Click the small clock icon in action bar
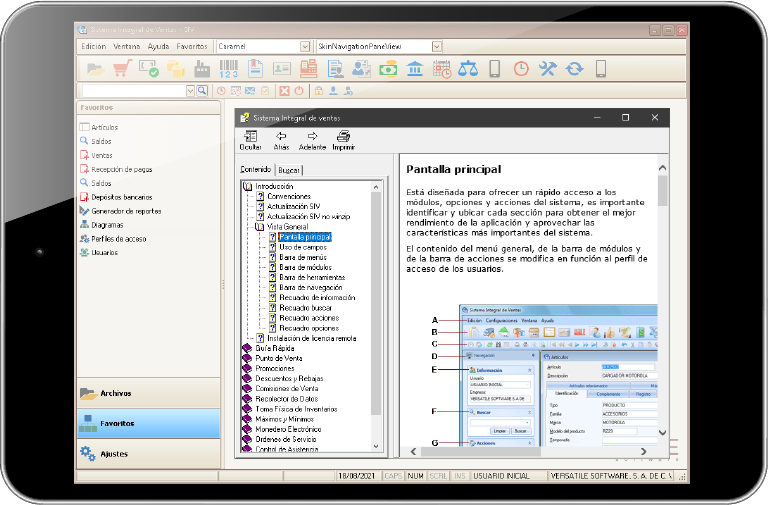The image size is (768, 505). (x=221, y=91)
